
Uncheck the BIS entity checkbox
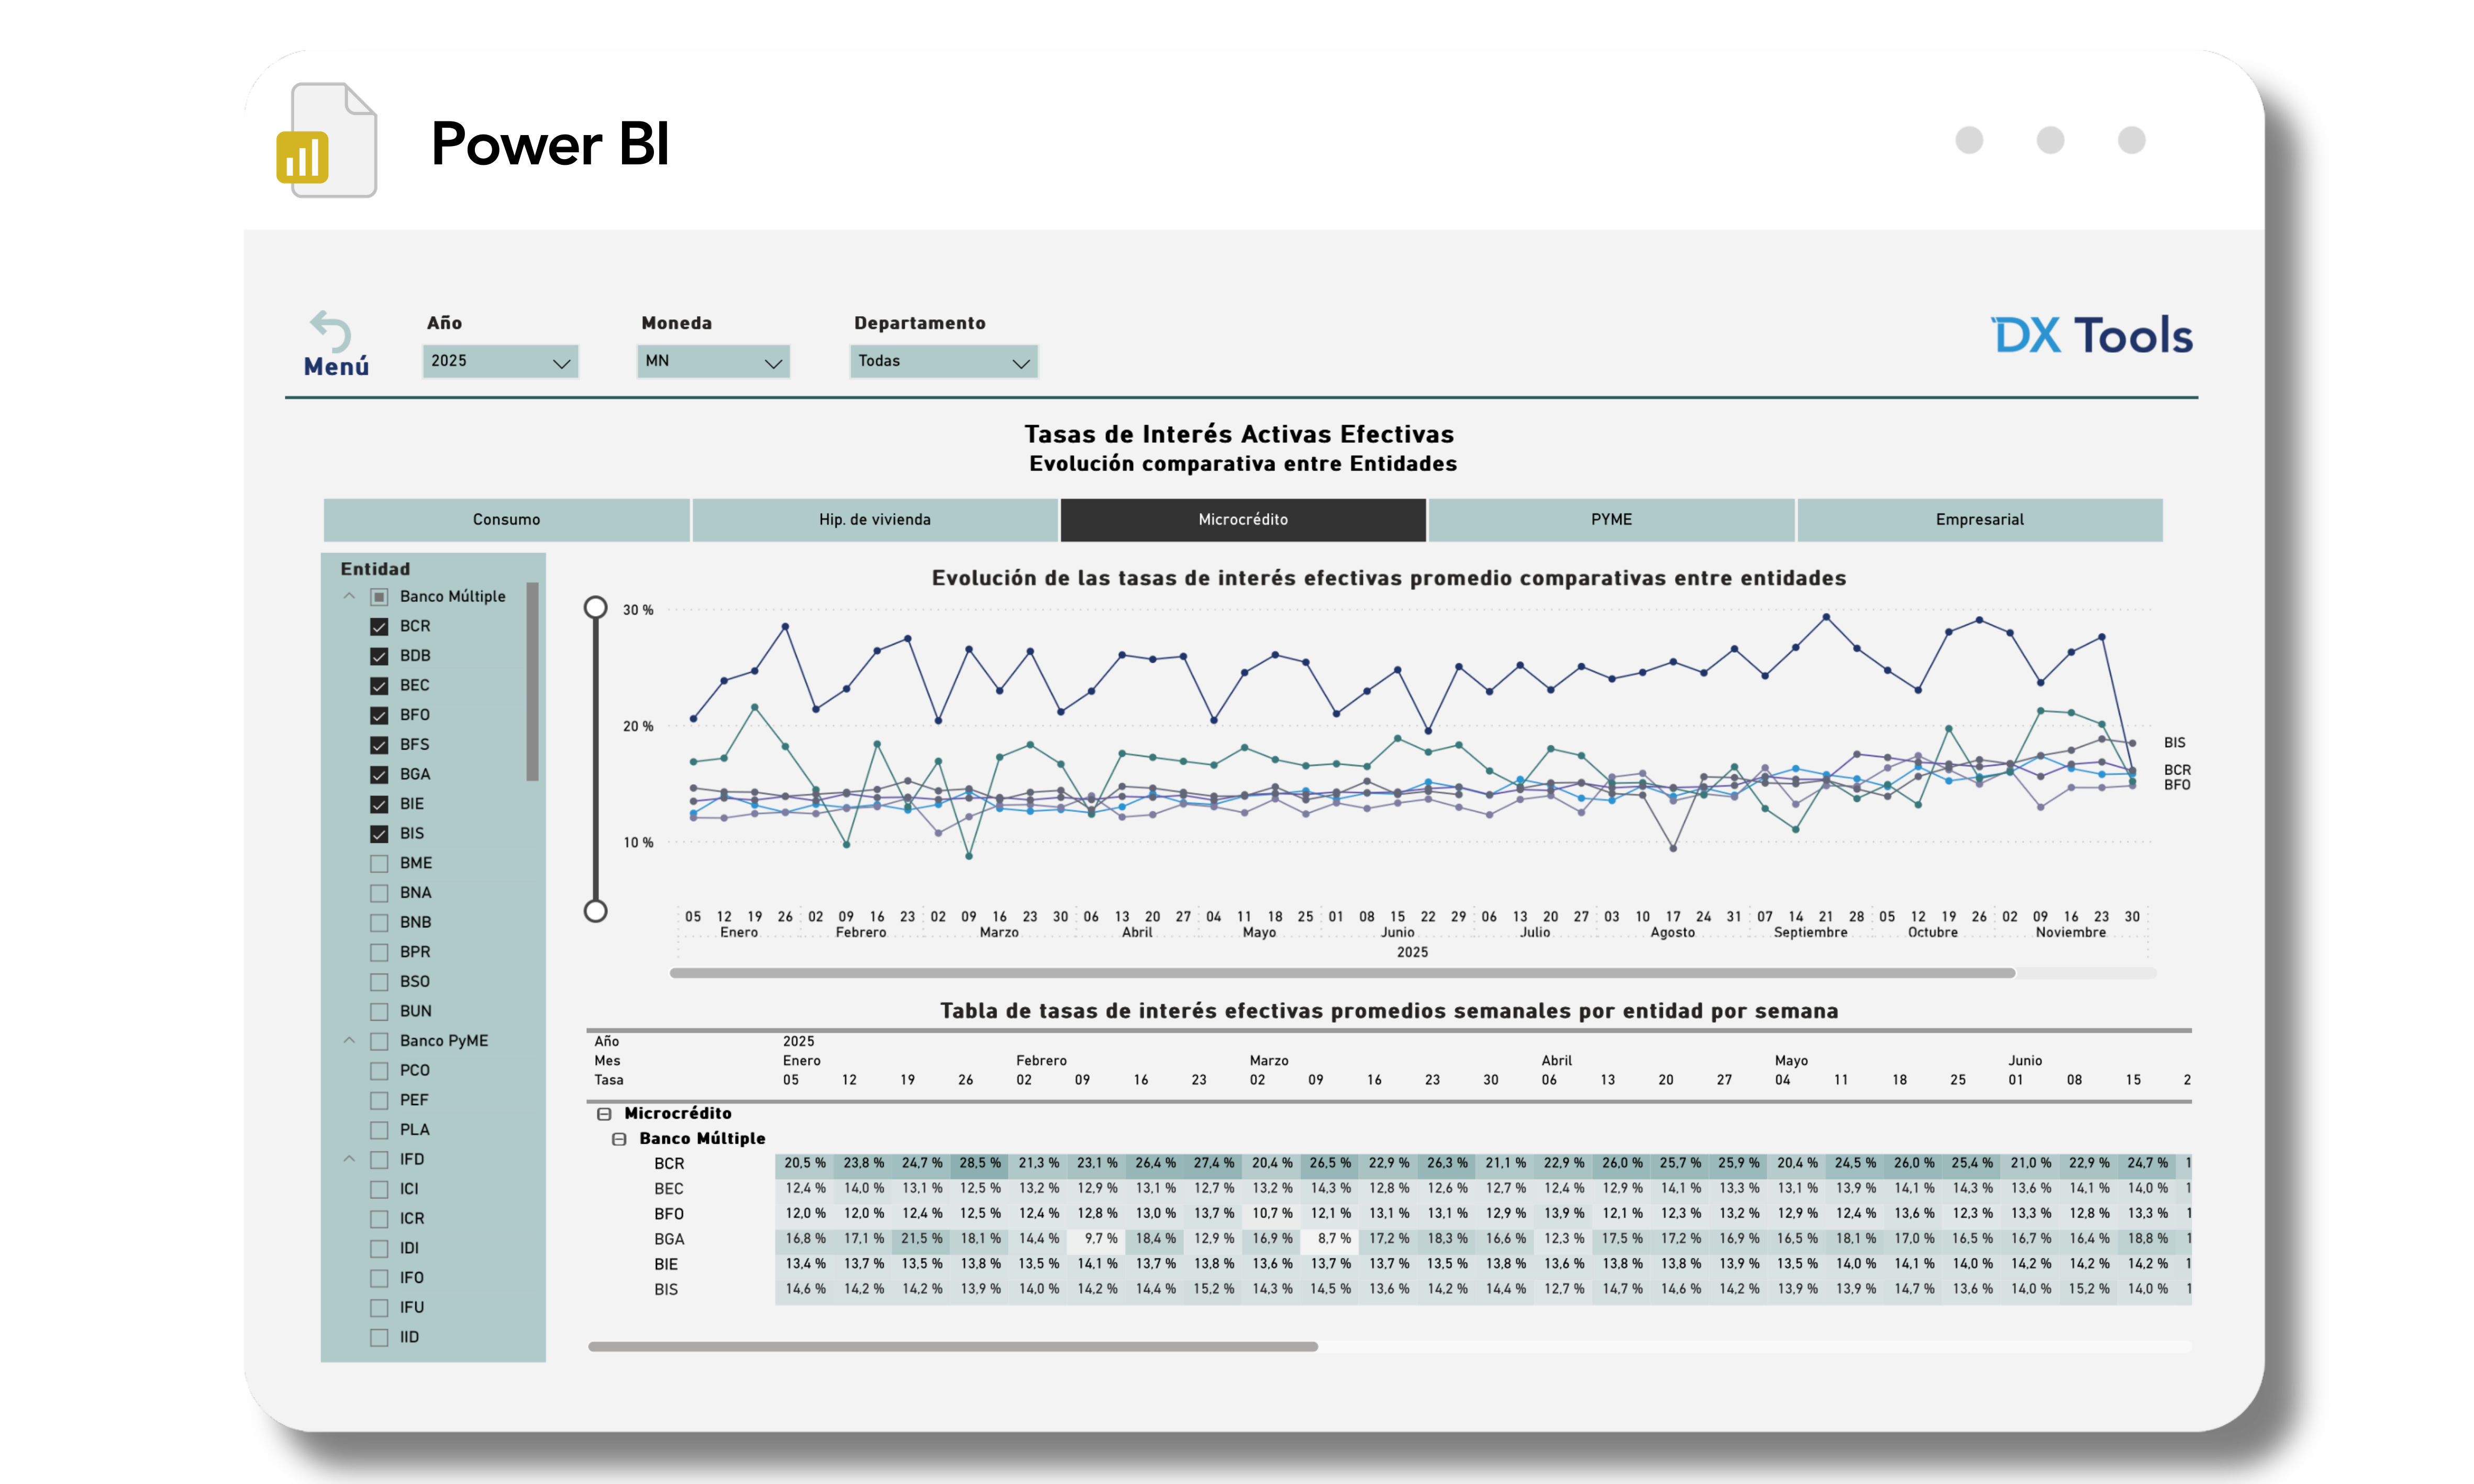coord(379,834)
